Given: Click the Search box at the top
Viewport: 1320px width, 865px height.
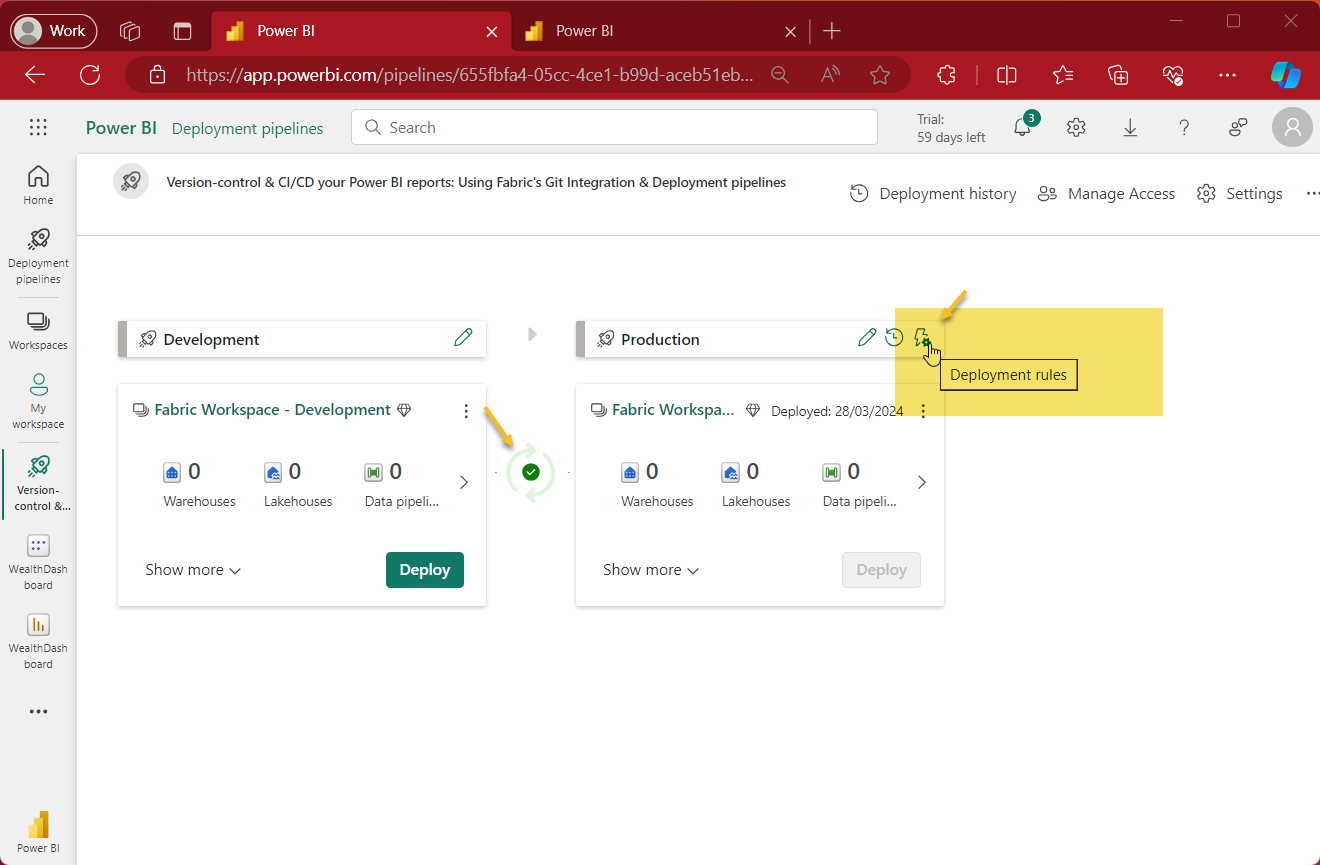Looking at the screenshot, I should 614,127.
